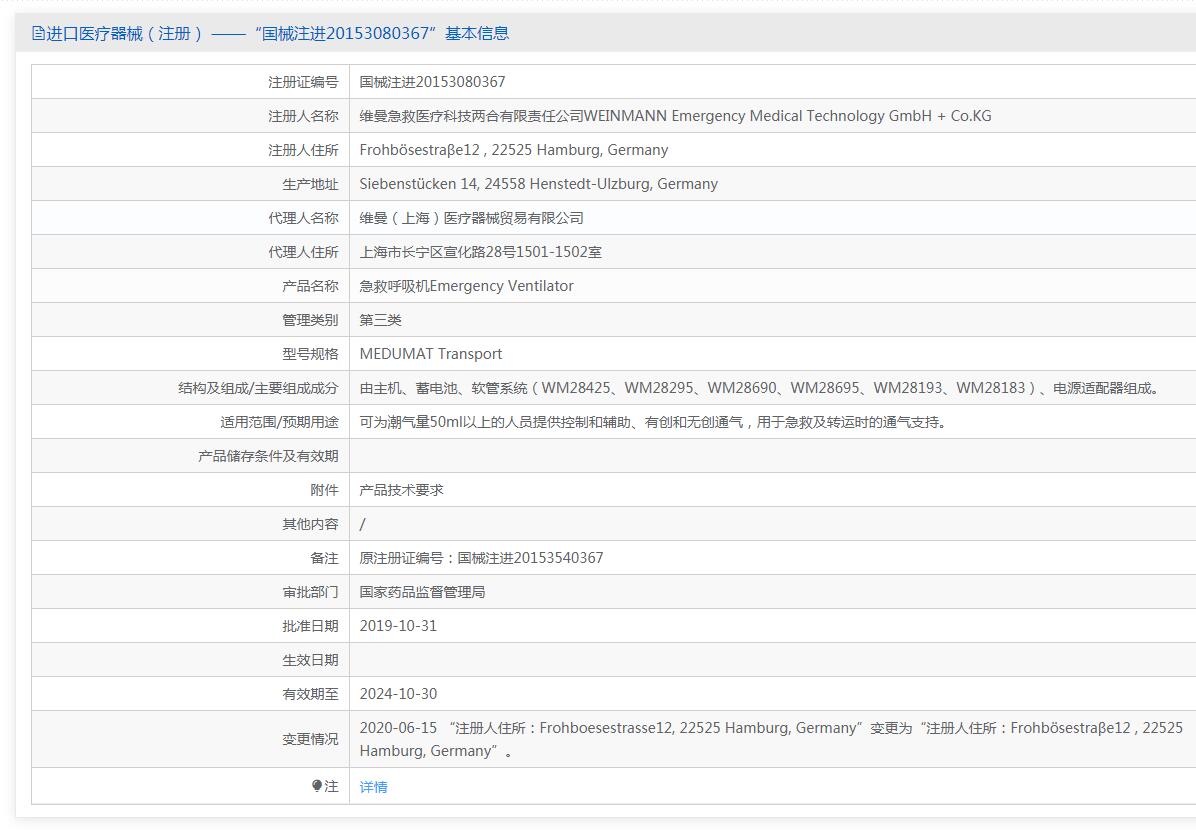The height and width of the screenshot is (830, 1196).
Task: Select the remark with original number 国械注进20153540367
Action: tap(481, 558)
